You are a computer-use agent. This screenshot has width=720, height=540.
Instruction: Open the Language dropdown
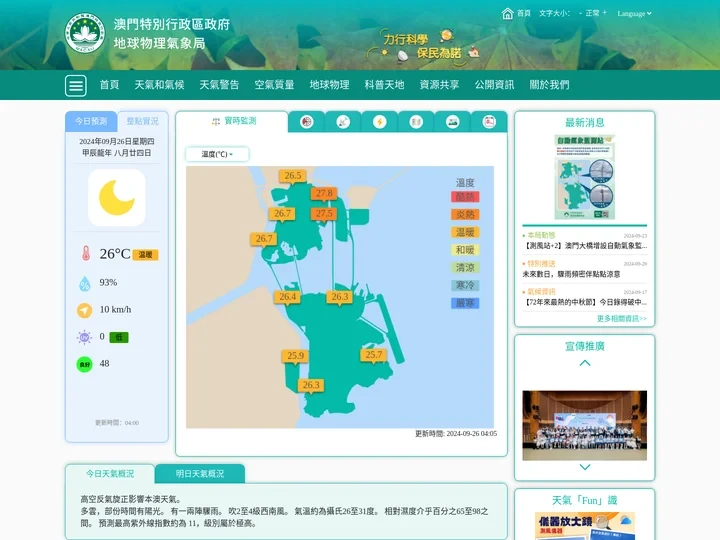click(x=634, y=14)
